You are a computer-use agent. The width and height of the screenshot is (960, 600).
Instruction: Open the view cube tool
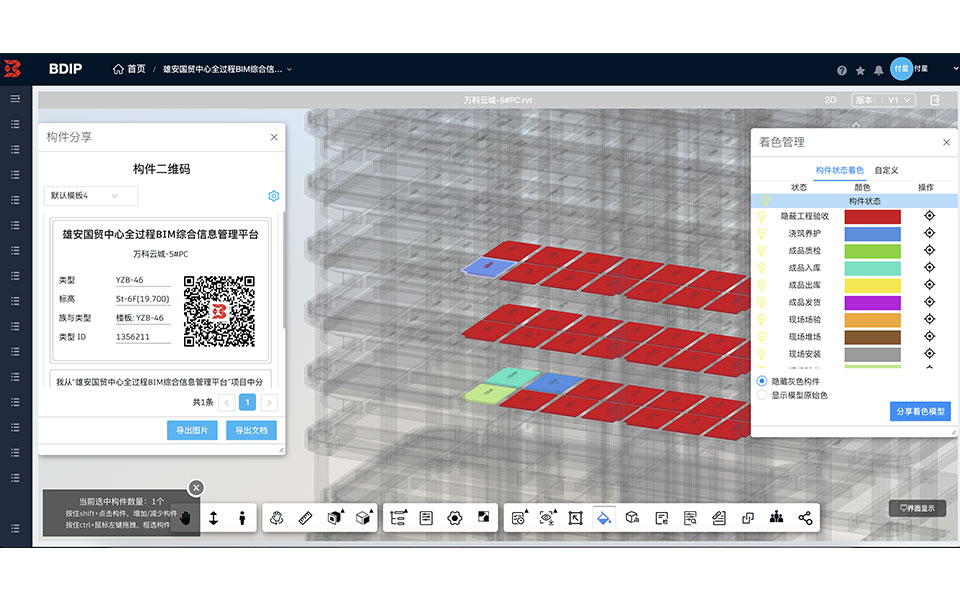(x=364, y=518)
